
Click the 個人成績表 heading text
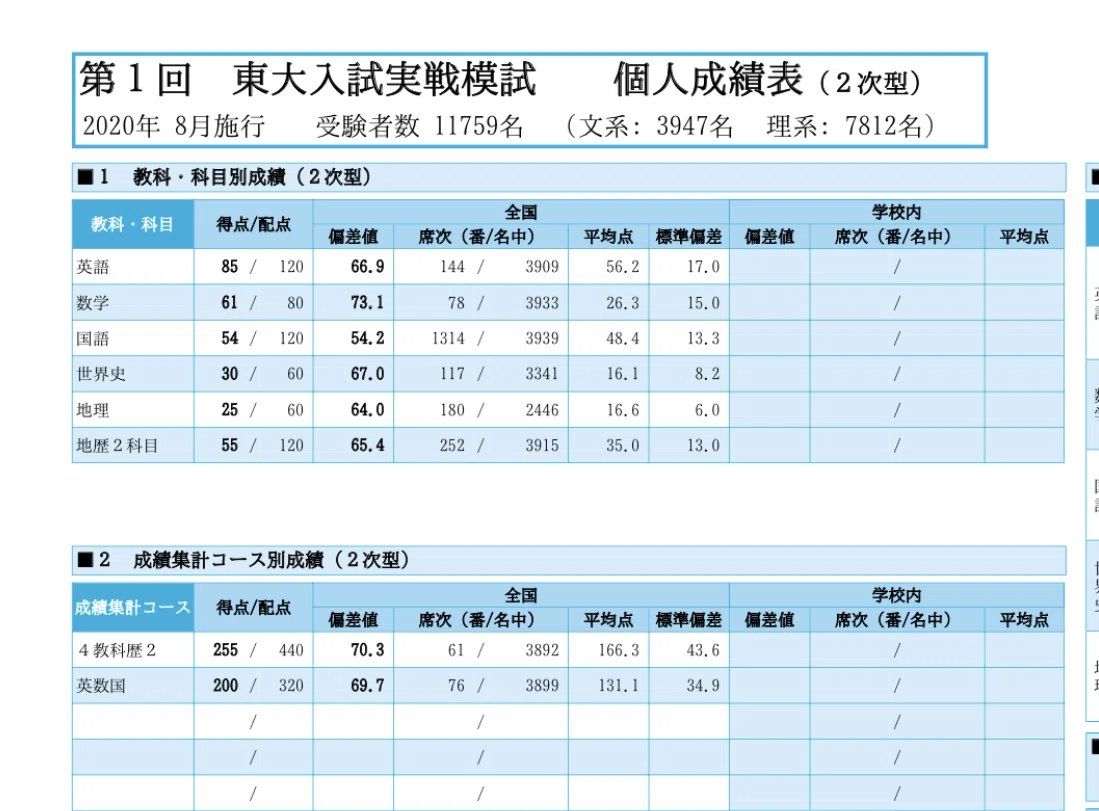pos(708,79)
